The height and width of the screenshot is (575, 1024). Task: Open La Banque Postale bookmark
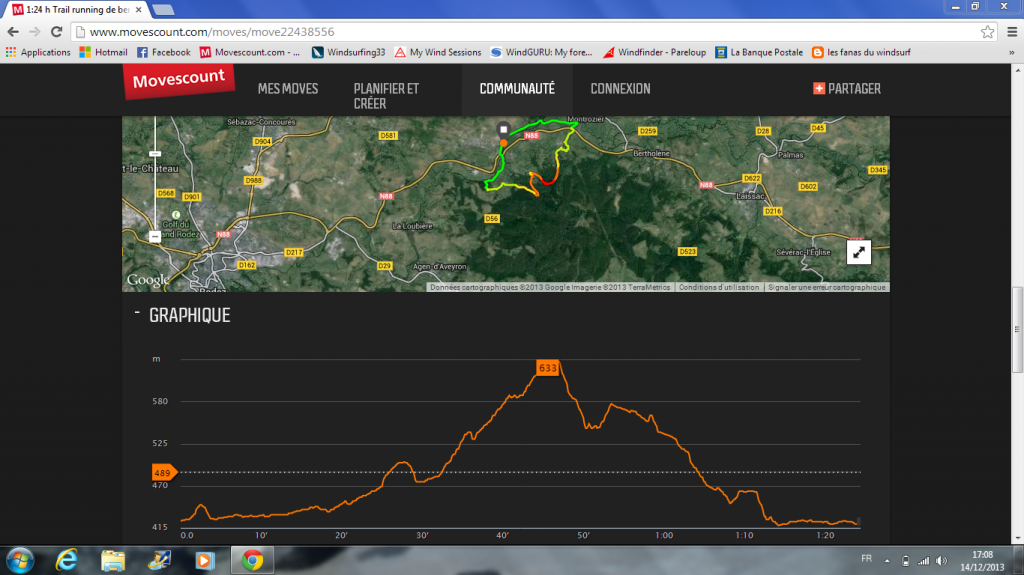[x=759, y=52]
